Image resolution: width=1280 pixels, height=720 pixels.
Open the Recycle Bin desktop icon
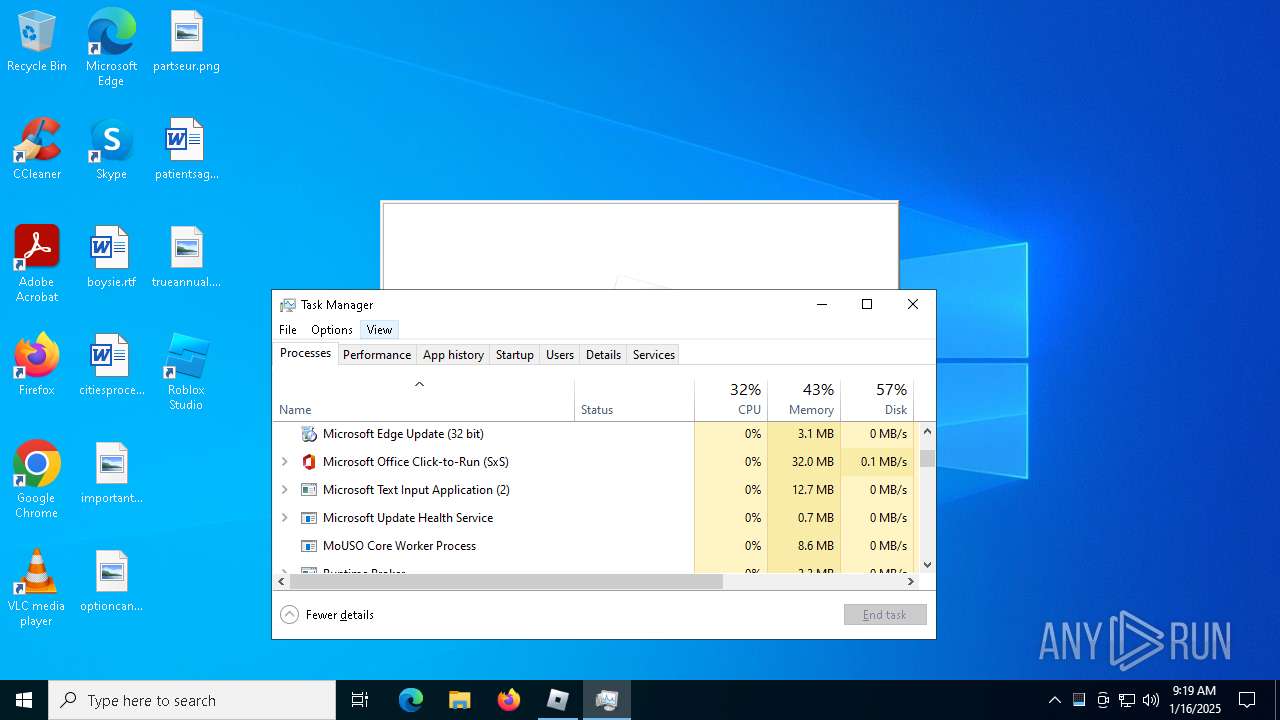pyautogui.click(x=37, y=42)
